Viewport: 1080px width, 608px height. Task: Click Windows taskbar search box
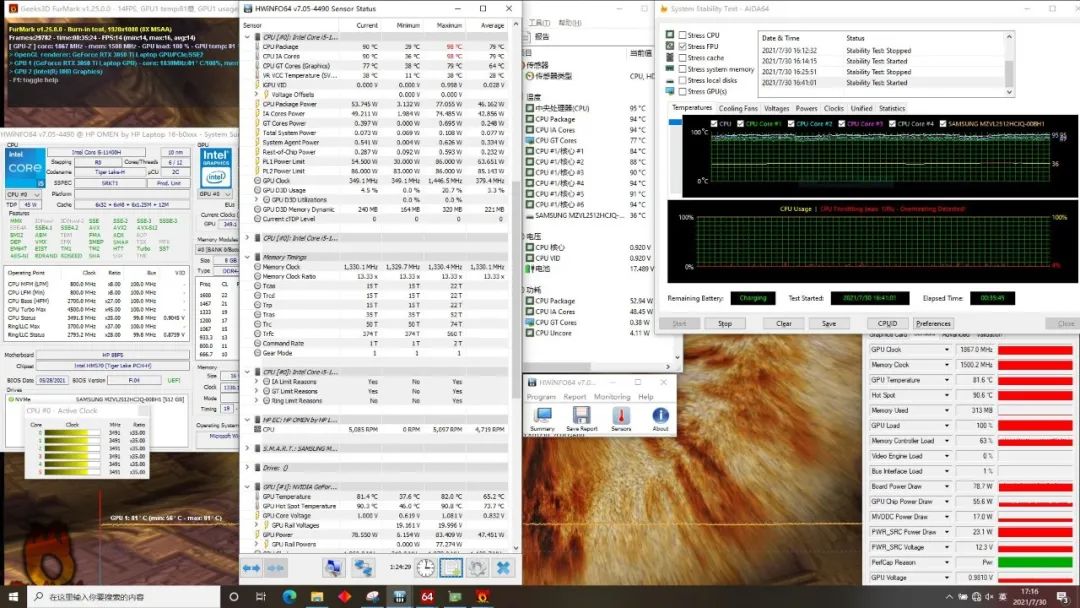[124, 596]
